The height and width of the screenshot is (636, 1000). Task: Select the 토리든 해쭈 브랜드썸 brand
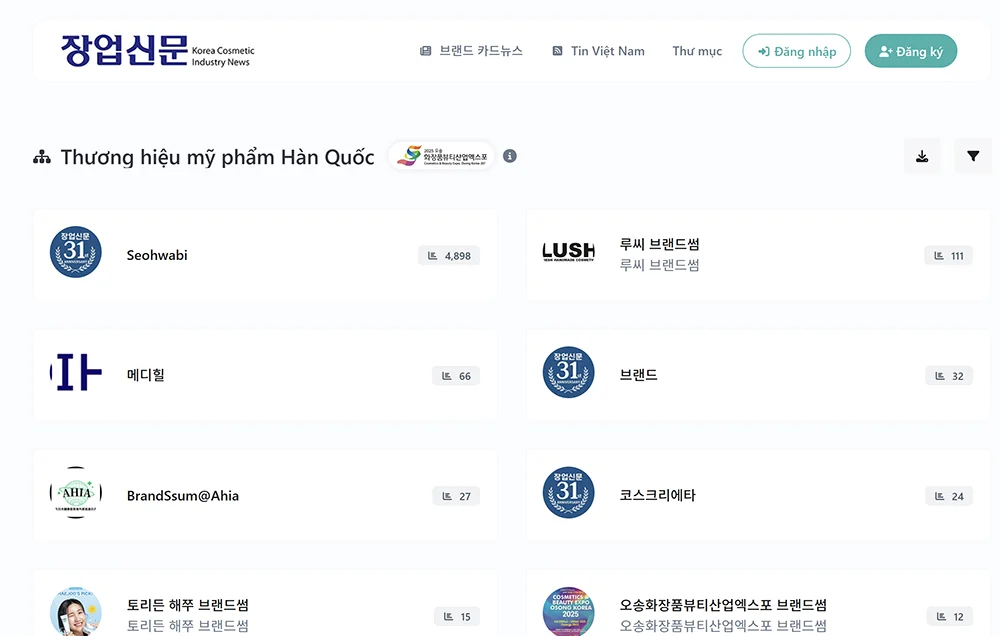[188, 606]
